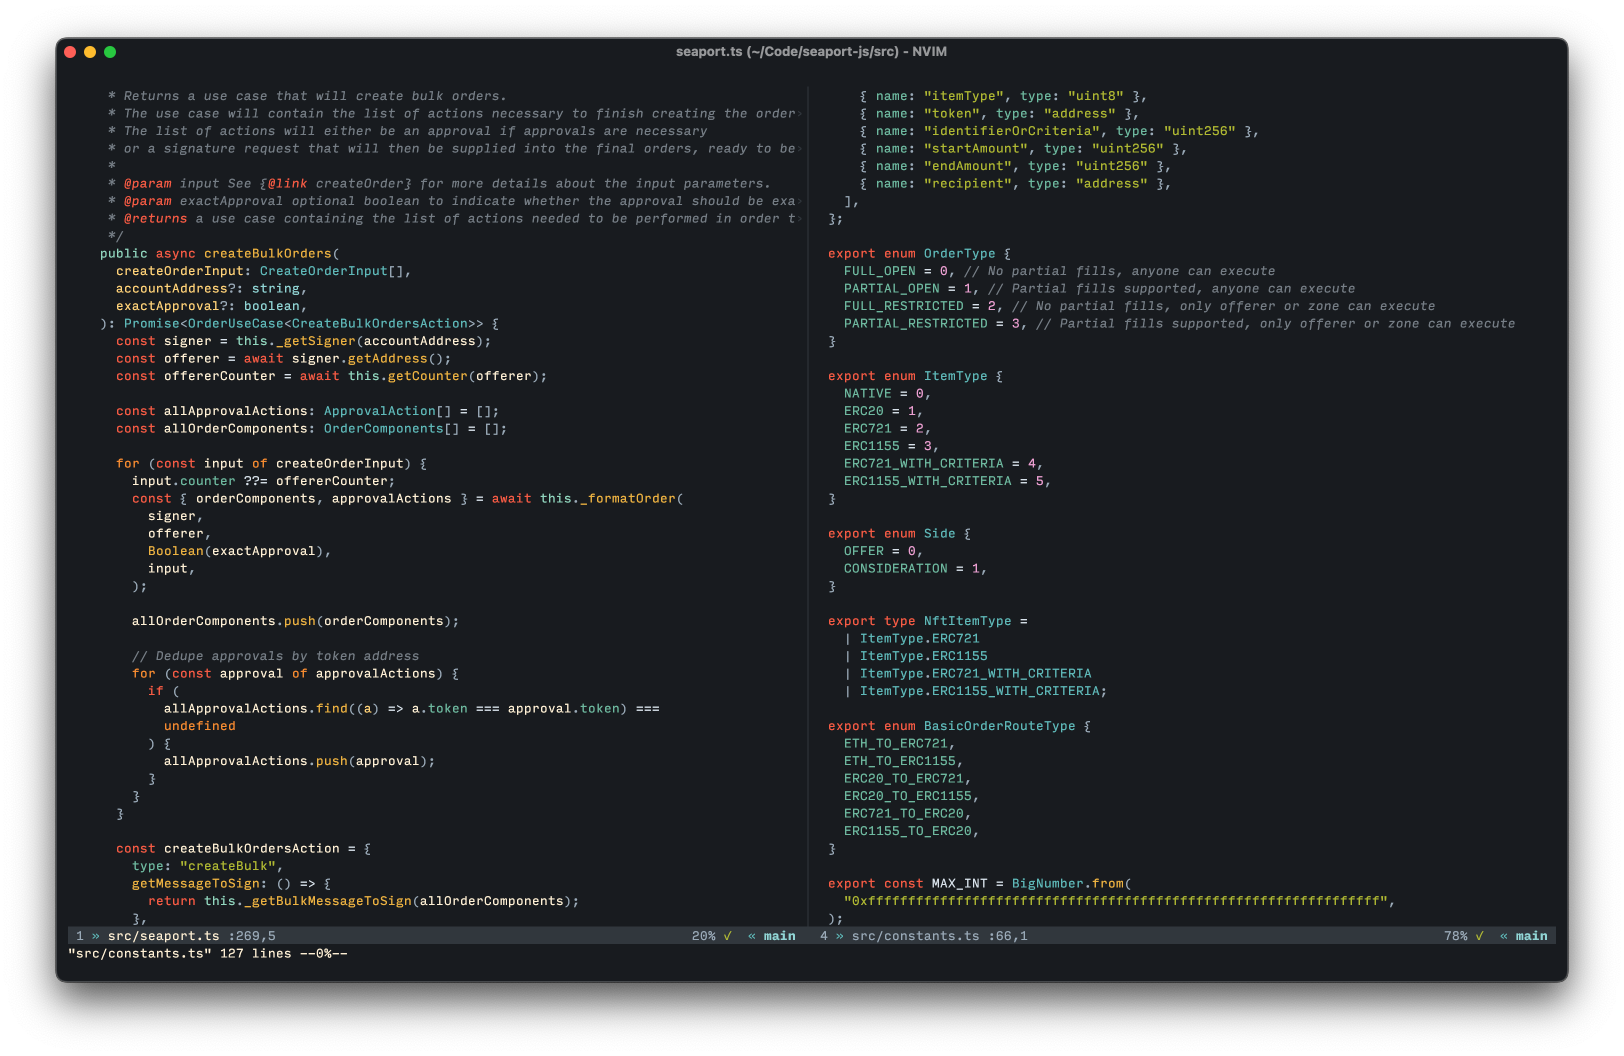Click 'const offerer = await signer.getAddress()' line
Viewport: 1624px width, 1056px height.
pyautogui.click(x=284, y=359)
